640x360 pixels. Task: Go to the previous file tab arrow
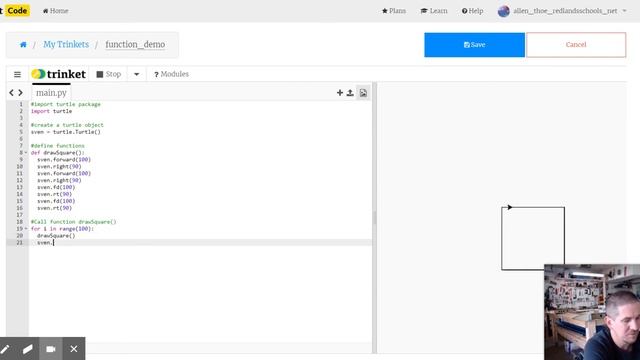click(11, 93)
